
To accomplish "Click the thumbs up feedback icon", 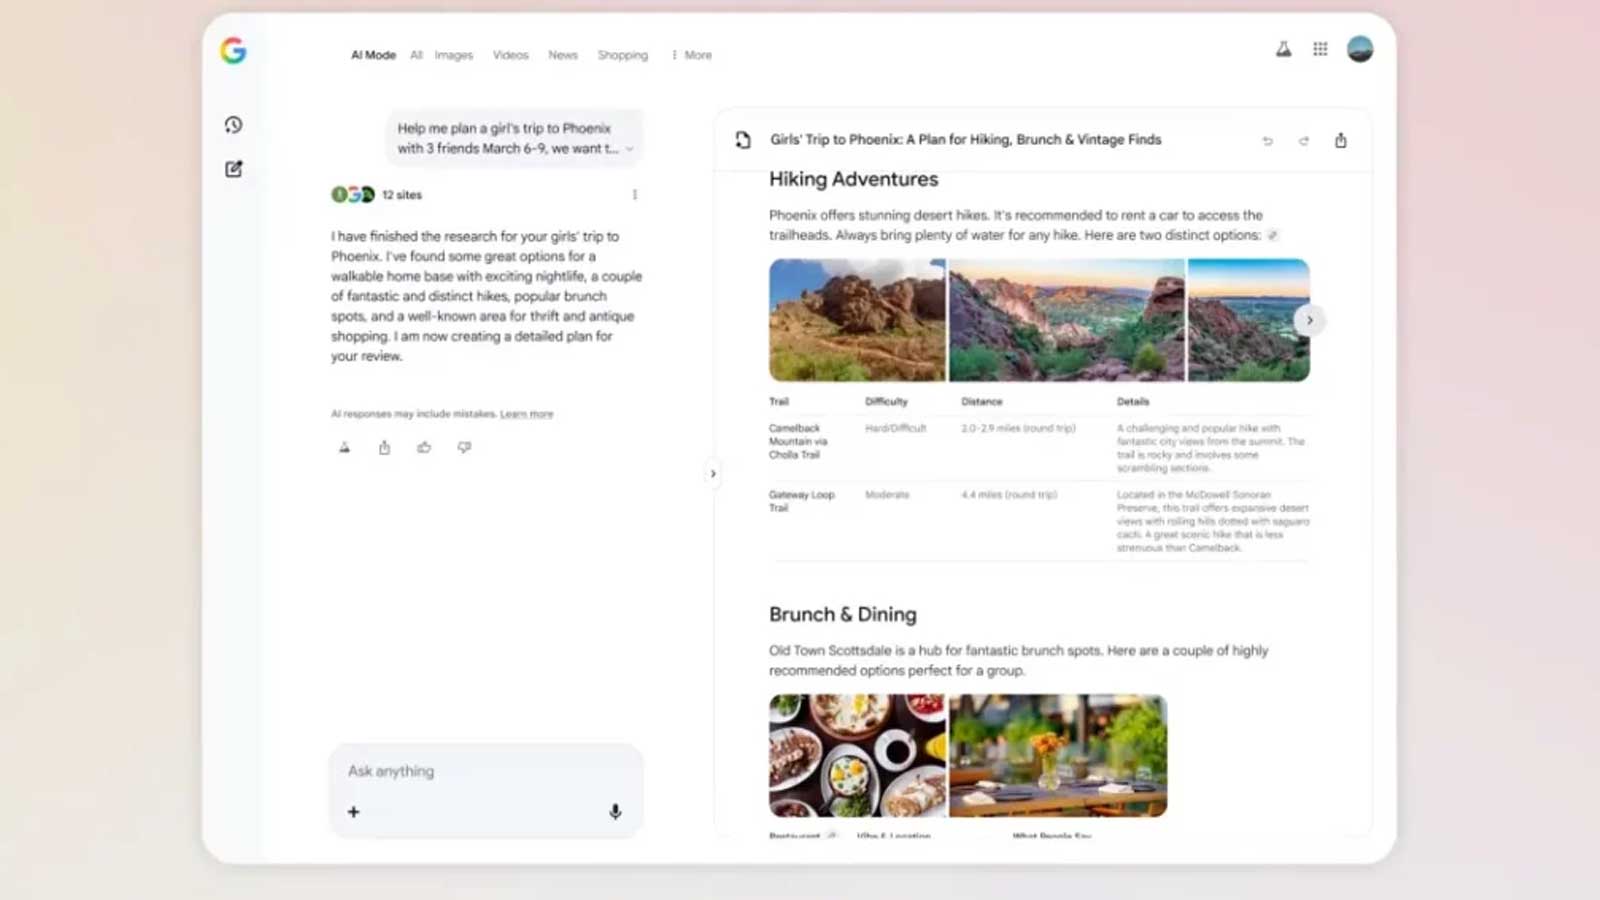I will [x=424, y=447].
